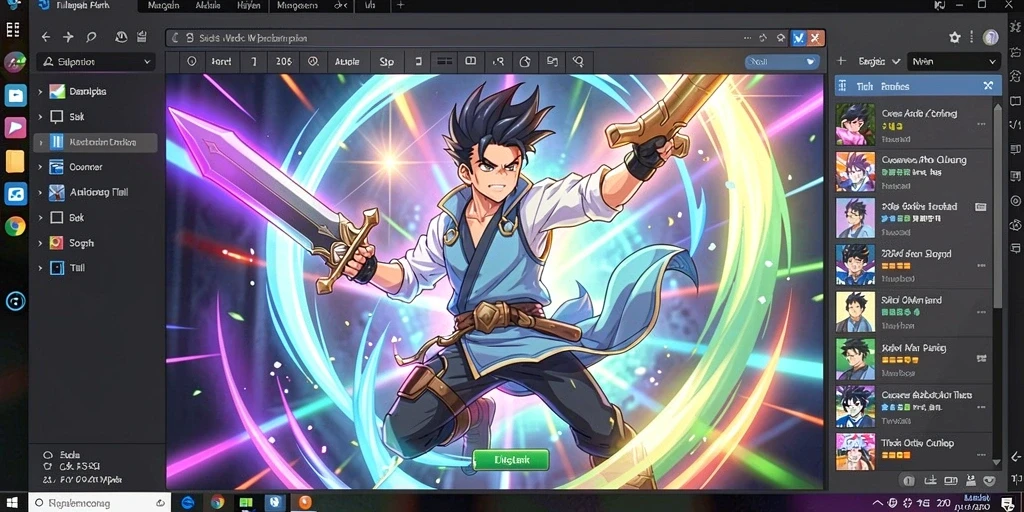The width and height of the screenshot is (1024, 512).
Task: Open the first character thumbnail in right list
Action: point(855,124)
